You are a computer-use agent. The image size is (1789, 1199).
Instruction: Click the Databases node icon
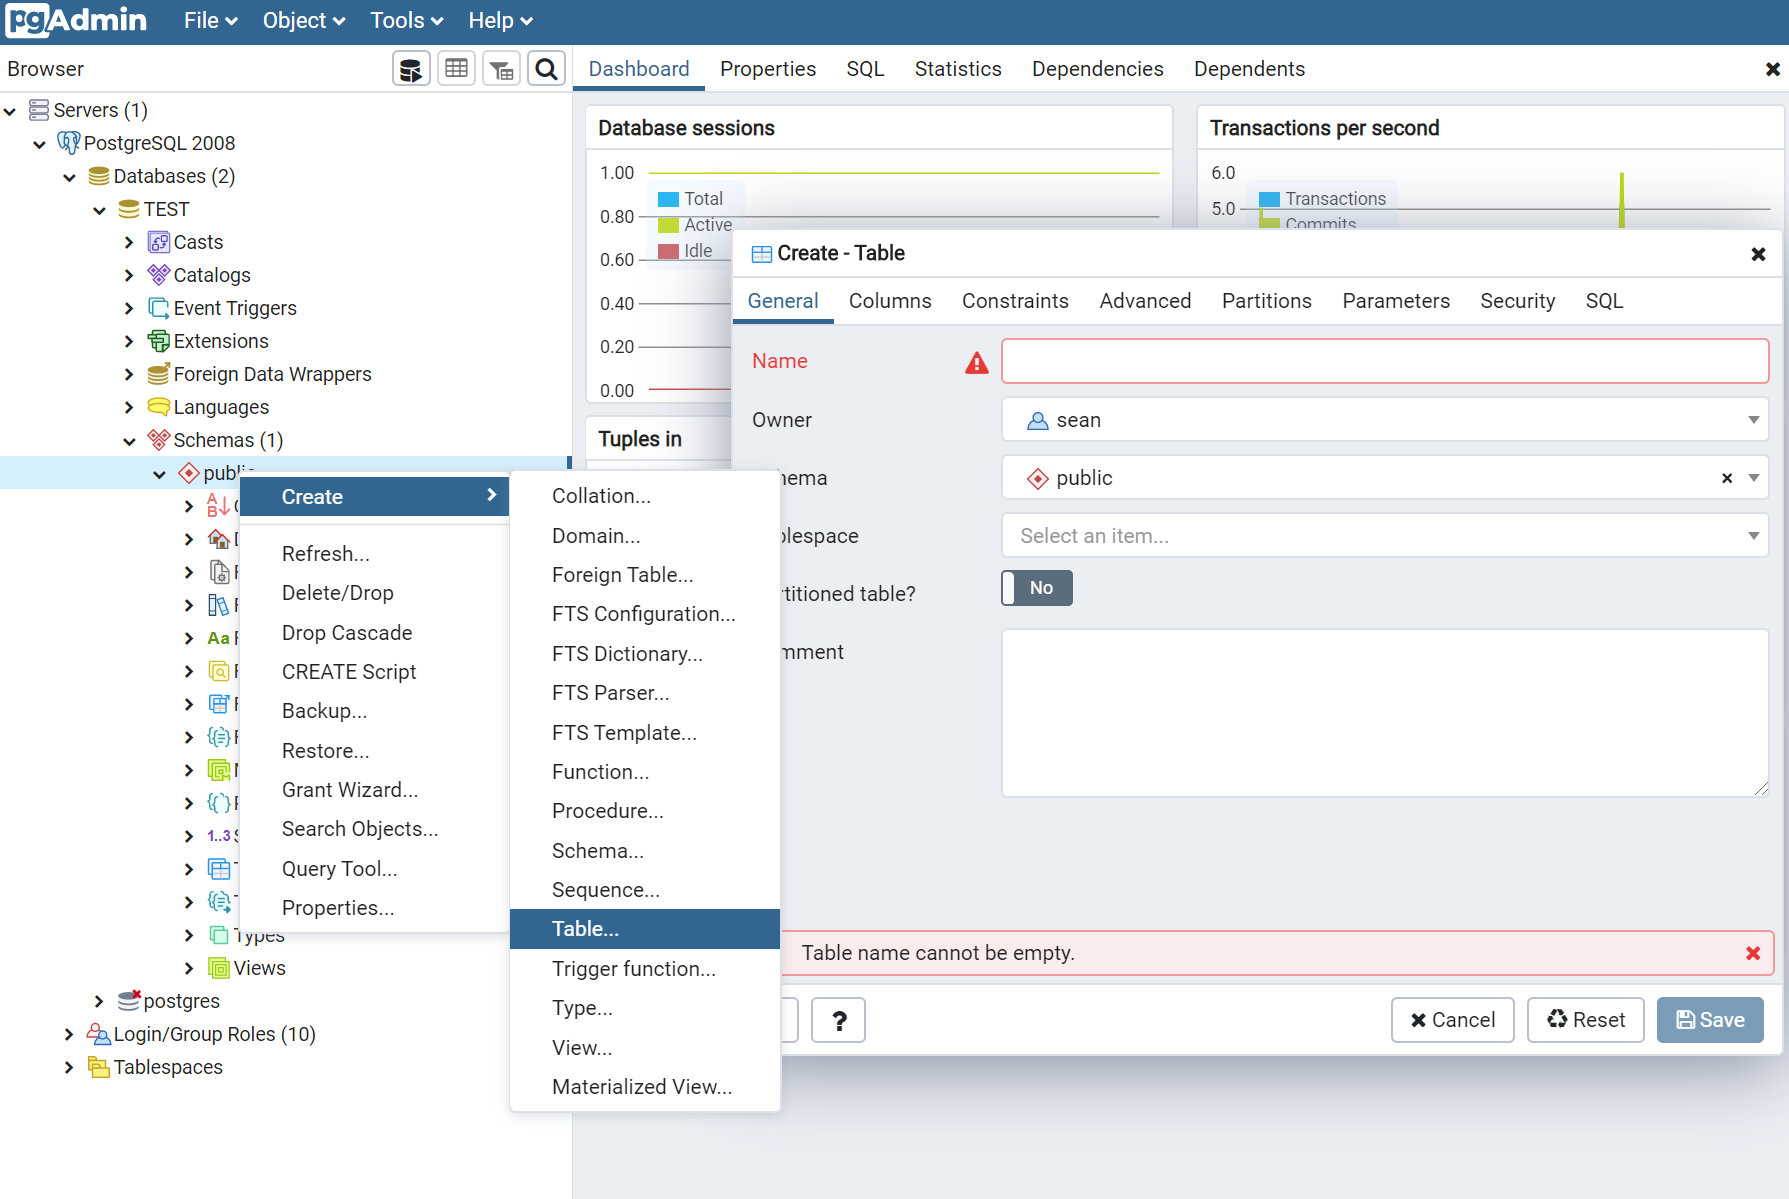(x=98, y=176)
